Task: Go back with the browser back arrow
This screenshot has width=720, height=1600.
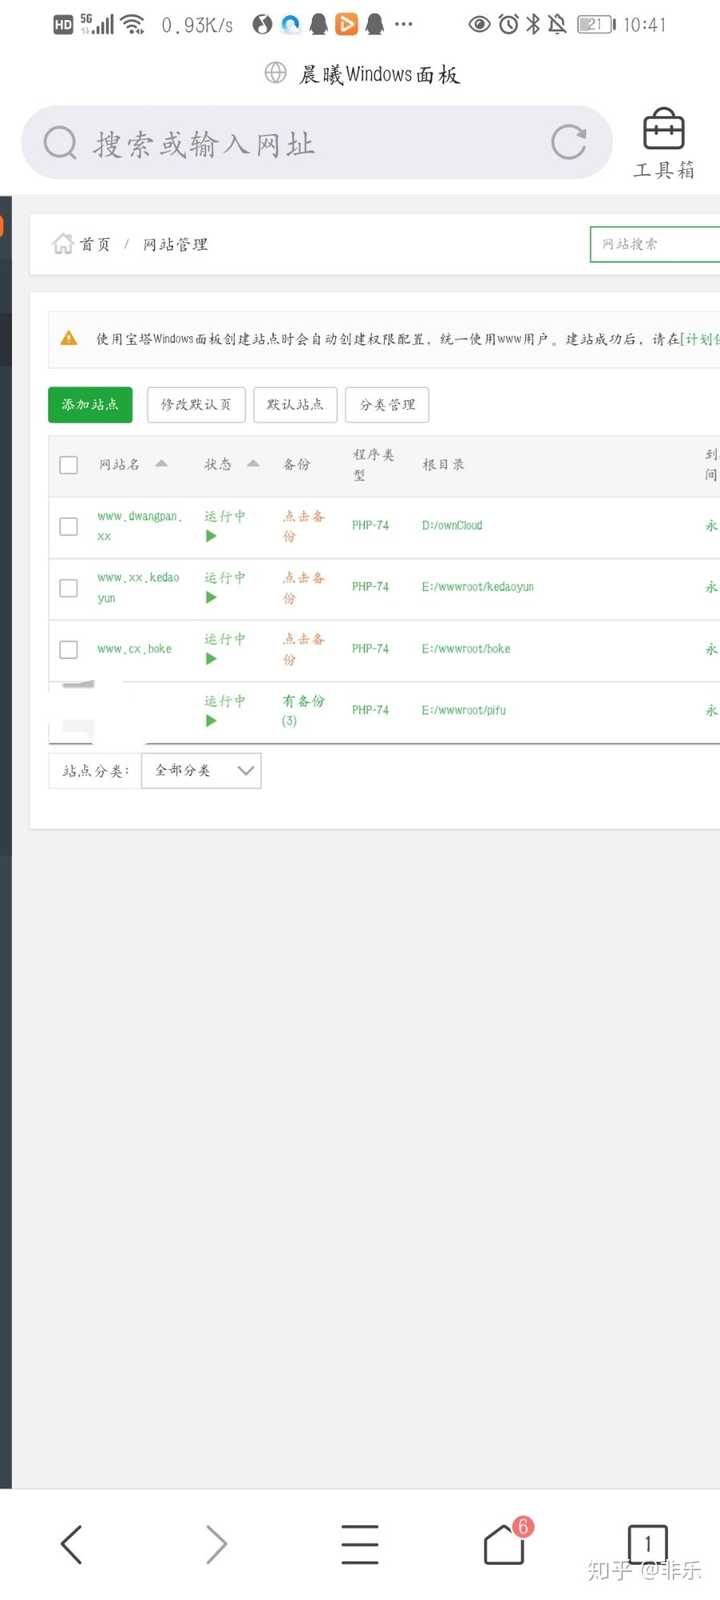Action: pyautogui.click(x=71, y=1544)
